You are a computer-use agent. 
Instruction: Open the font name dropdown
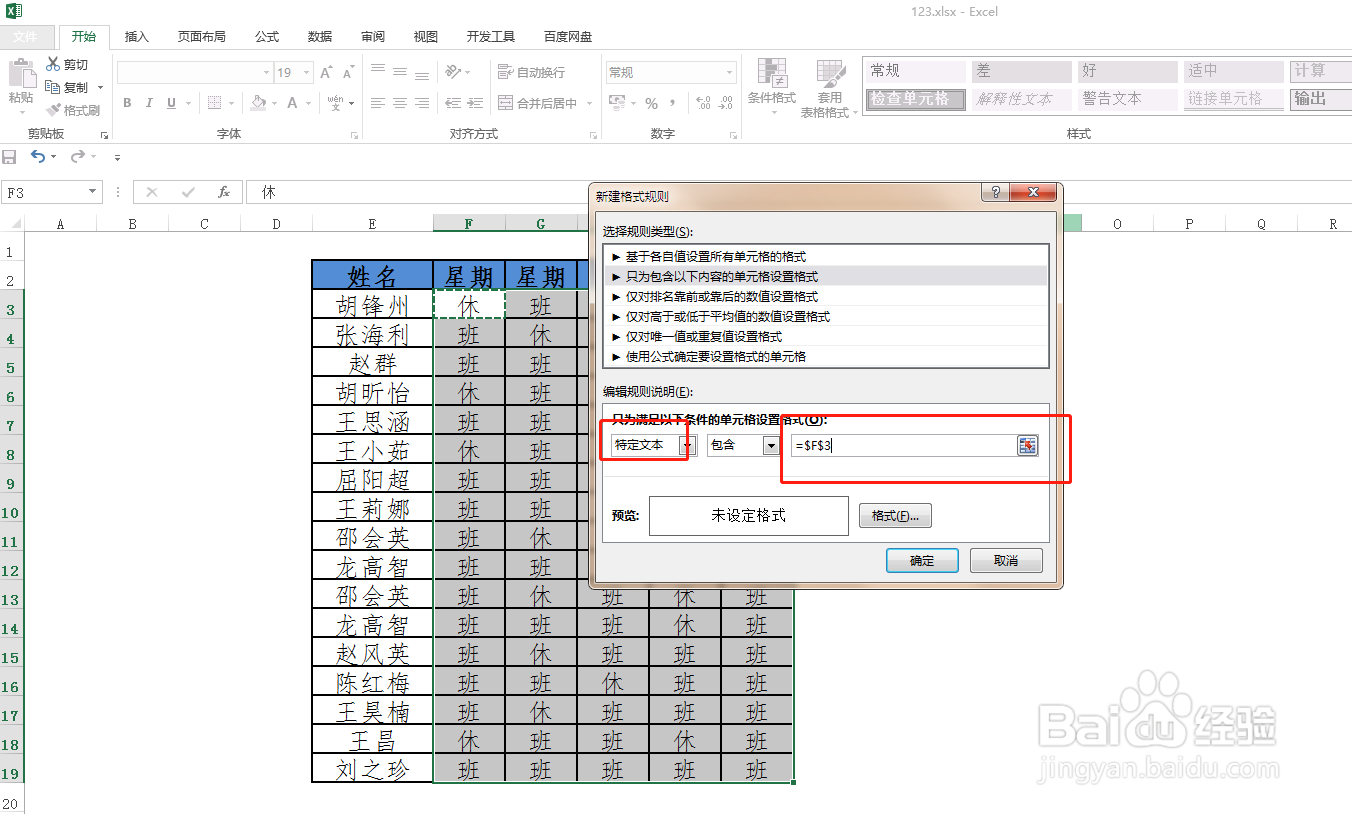pos(266,72)
